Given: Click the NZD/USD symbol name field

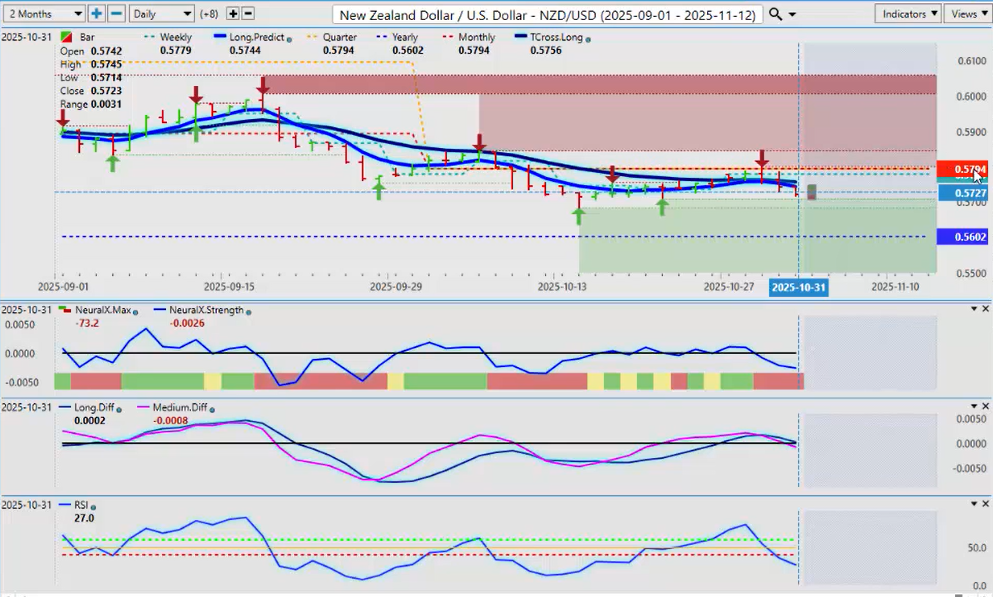Looking at the screenshot, I should tap(548, 14).
